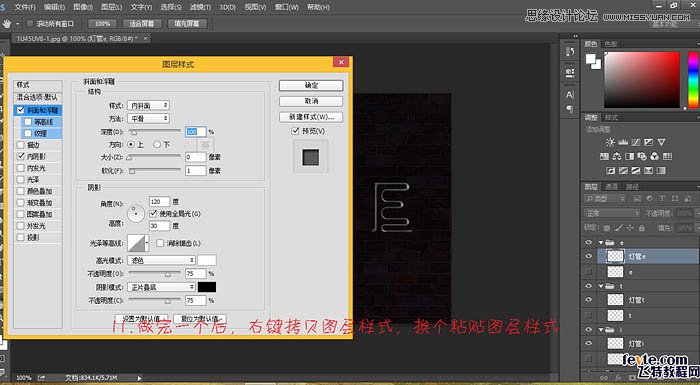Screen dimensions: 700x385
Task: Click the 填充屏幕 button
Action: 187,23
